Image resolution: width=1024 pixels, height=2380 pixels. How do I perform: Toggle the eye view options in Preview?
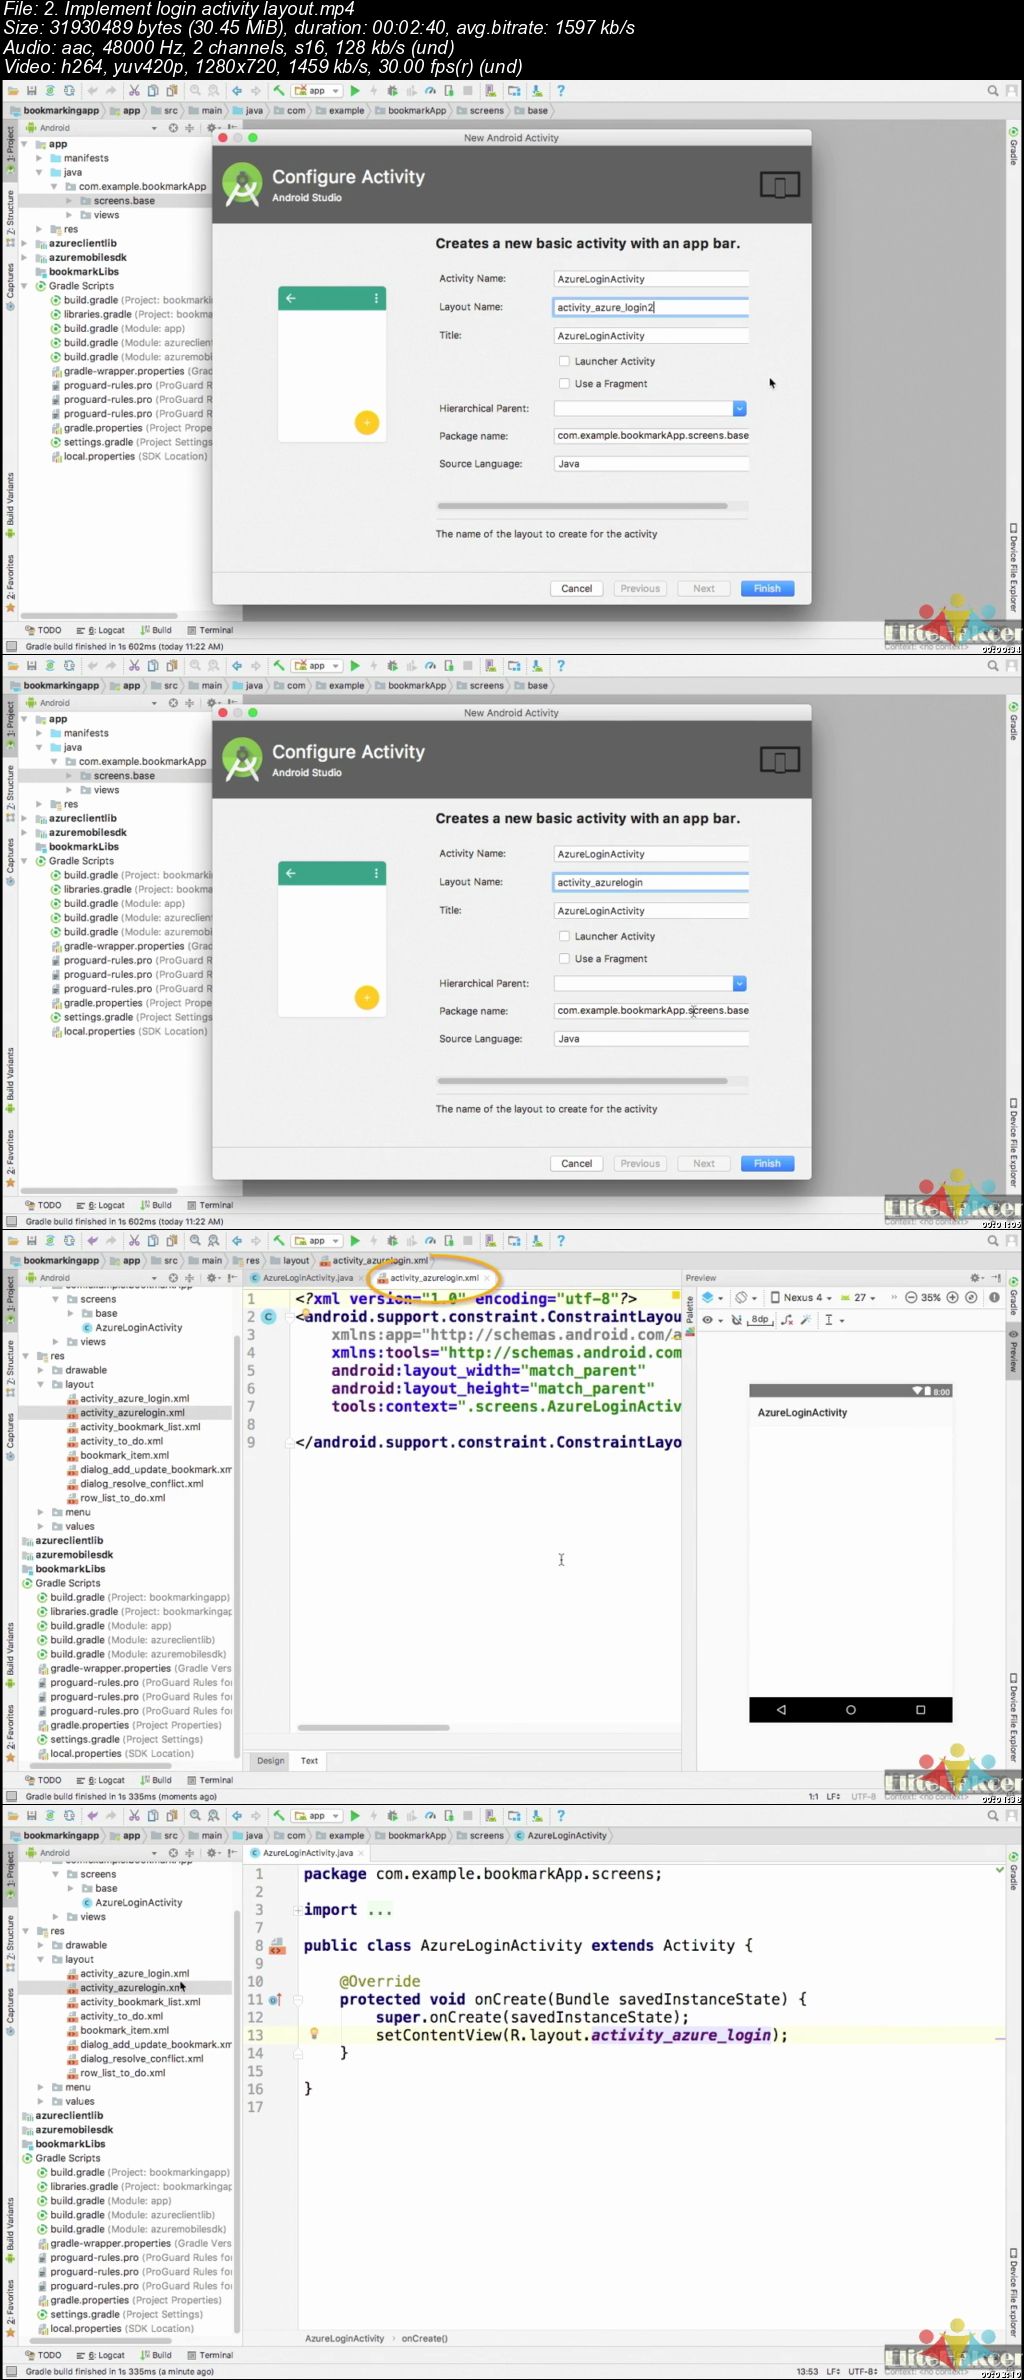[711, 1320]
